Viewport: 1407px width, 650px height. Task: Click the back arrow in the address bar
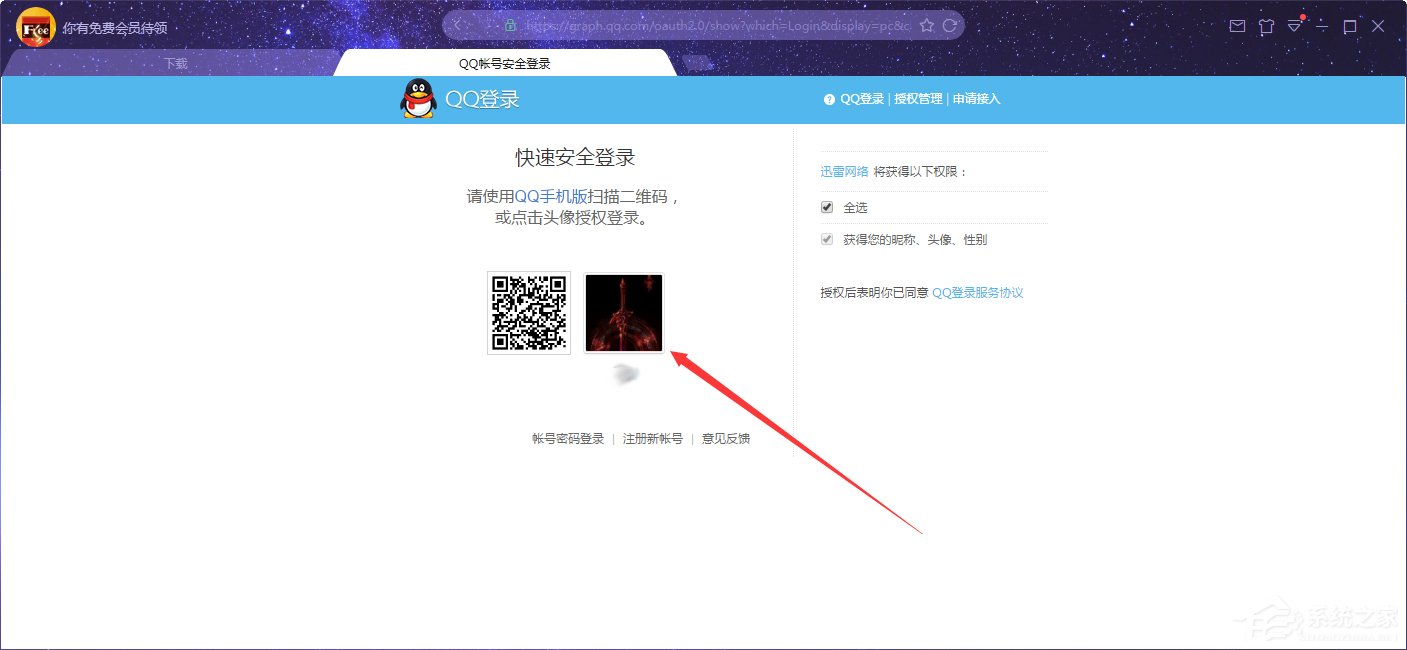pos(457,24)
